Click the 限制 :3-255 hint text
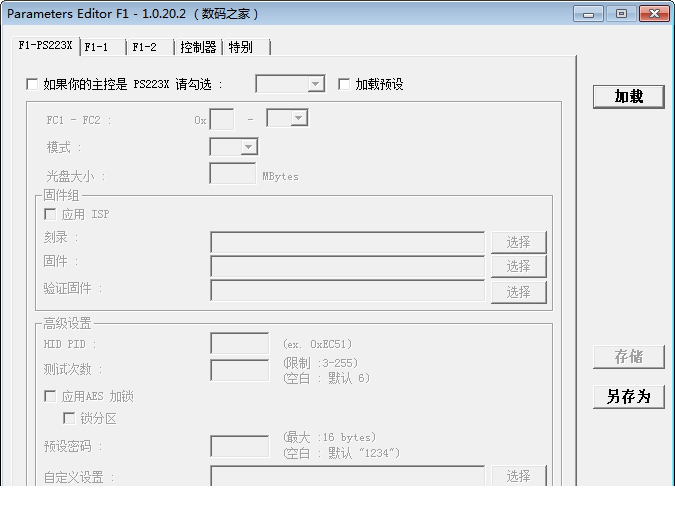 [320, 363]
